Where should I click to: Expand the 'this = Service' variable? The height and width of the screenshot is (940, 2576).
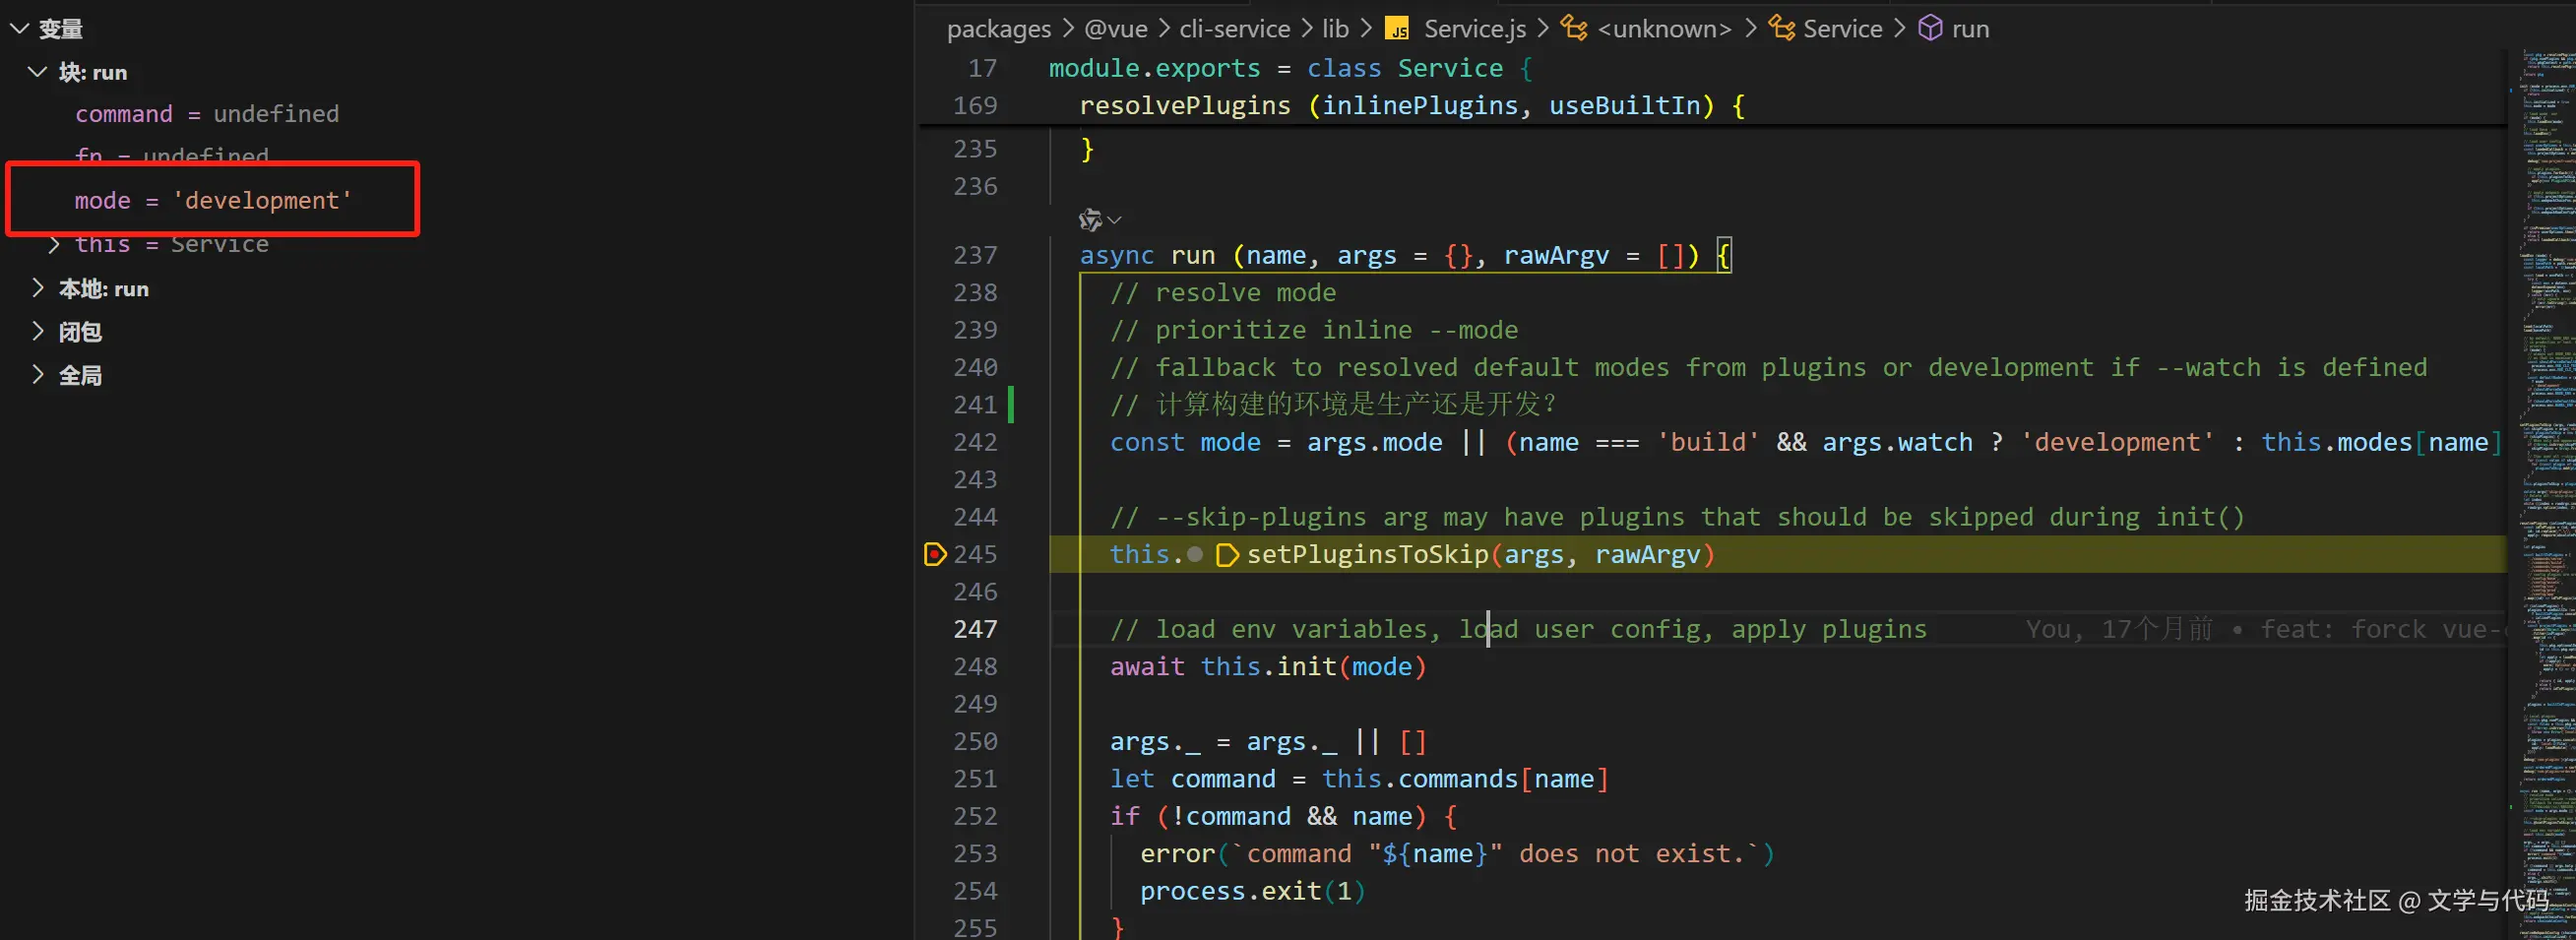click(x=54, y=244)
